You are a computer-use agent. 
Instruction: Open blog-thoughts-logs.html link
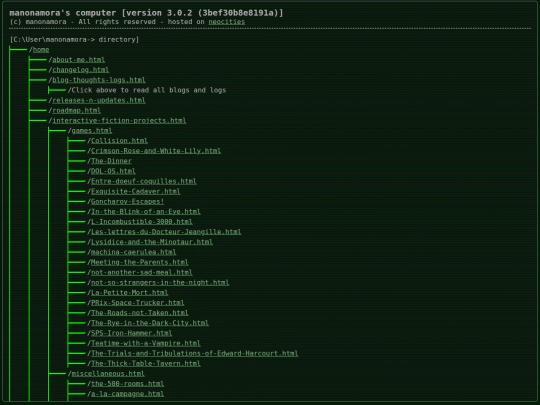tap(99, 80)
